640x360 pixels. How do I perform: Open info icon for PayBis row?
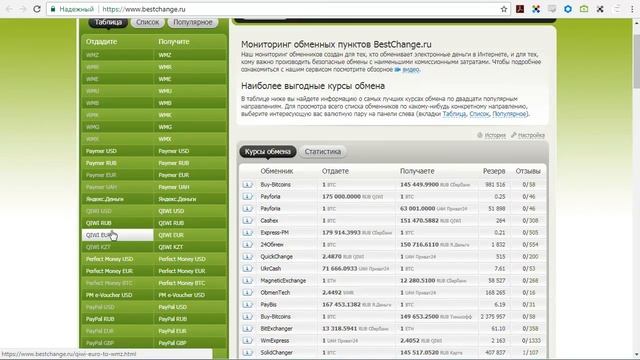(x=247, y=304)
